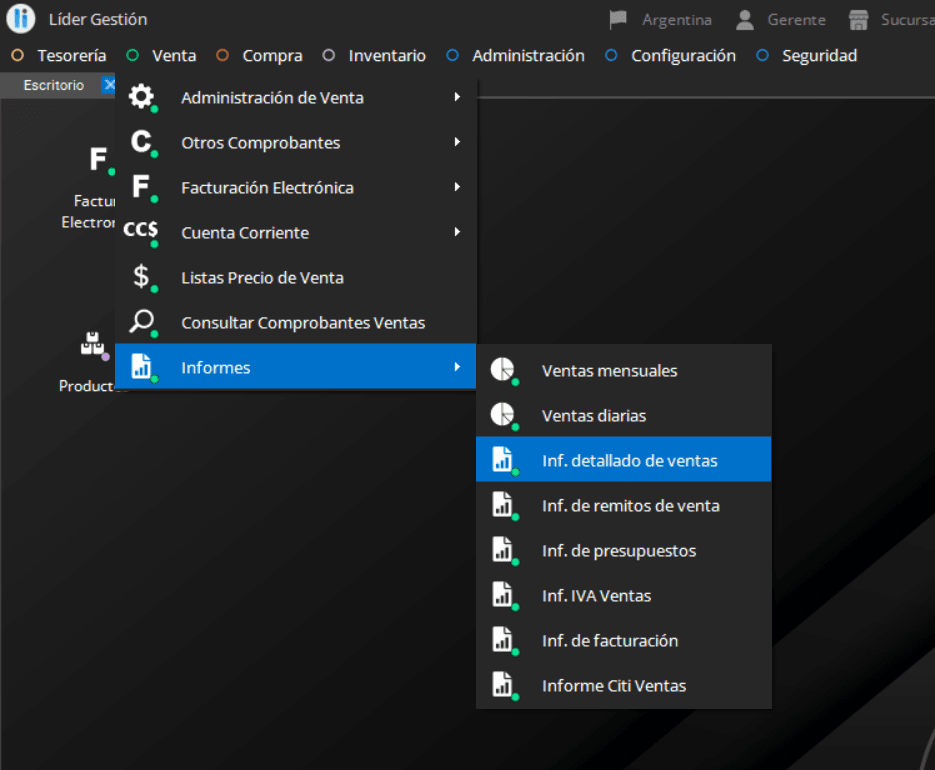This screenshot has height=770, width=935.
Task: Open the Inventario menu
Action: (x=386, y=56)
